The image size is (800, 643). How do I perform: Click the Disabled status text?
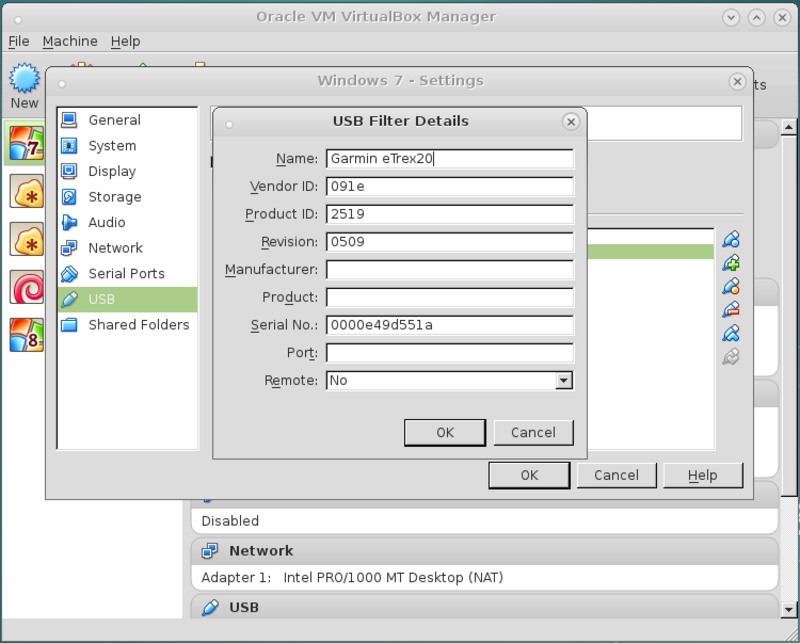pos(230,521)
